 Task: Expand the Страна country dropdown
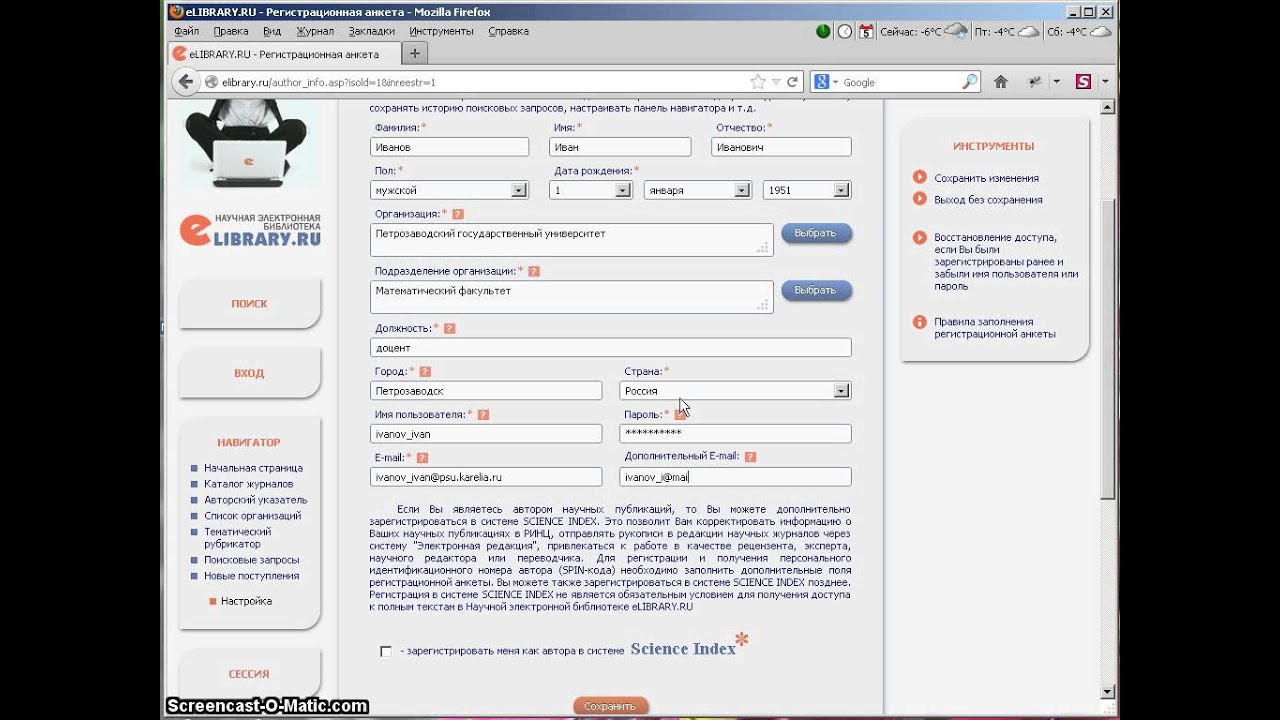841,391
